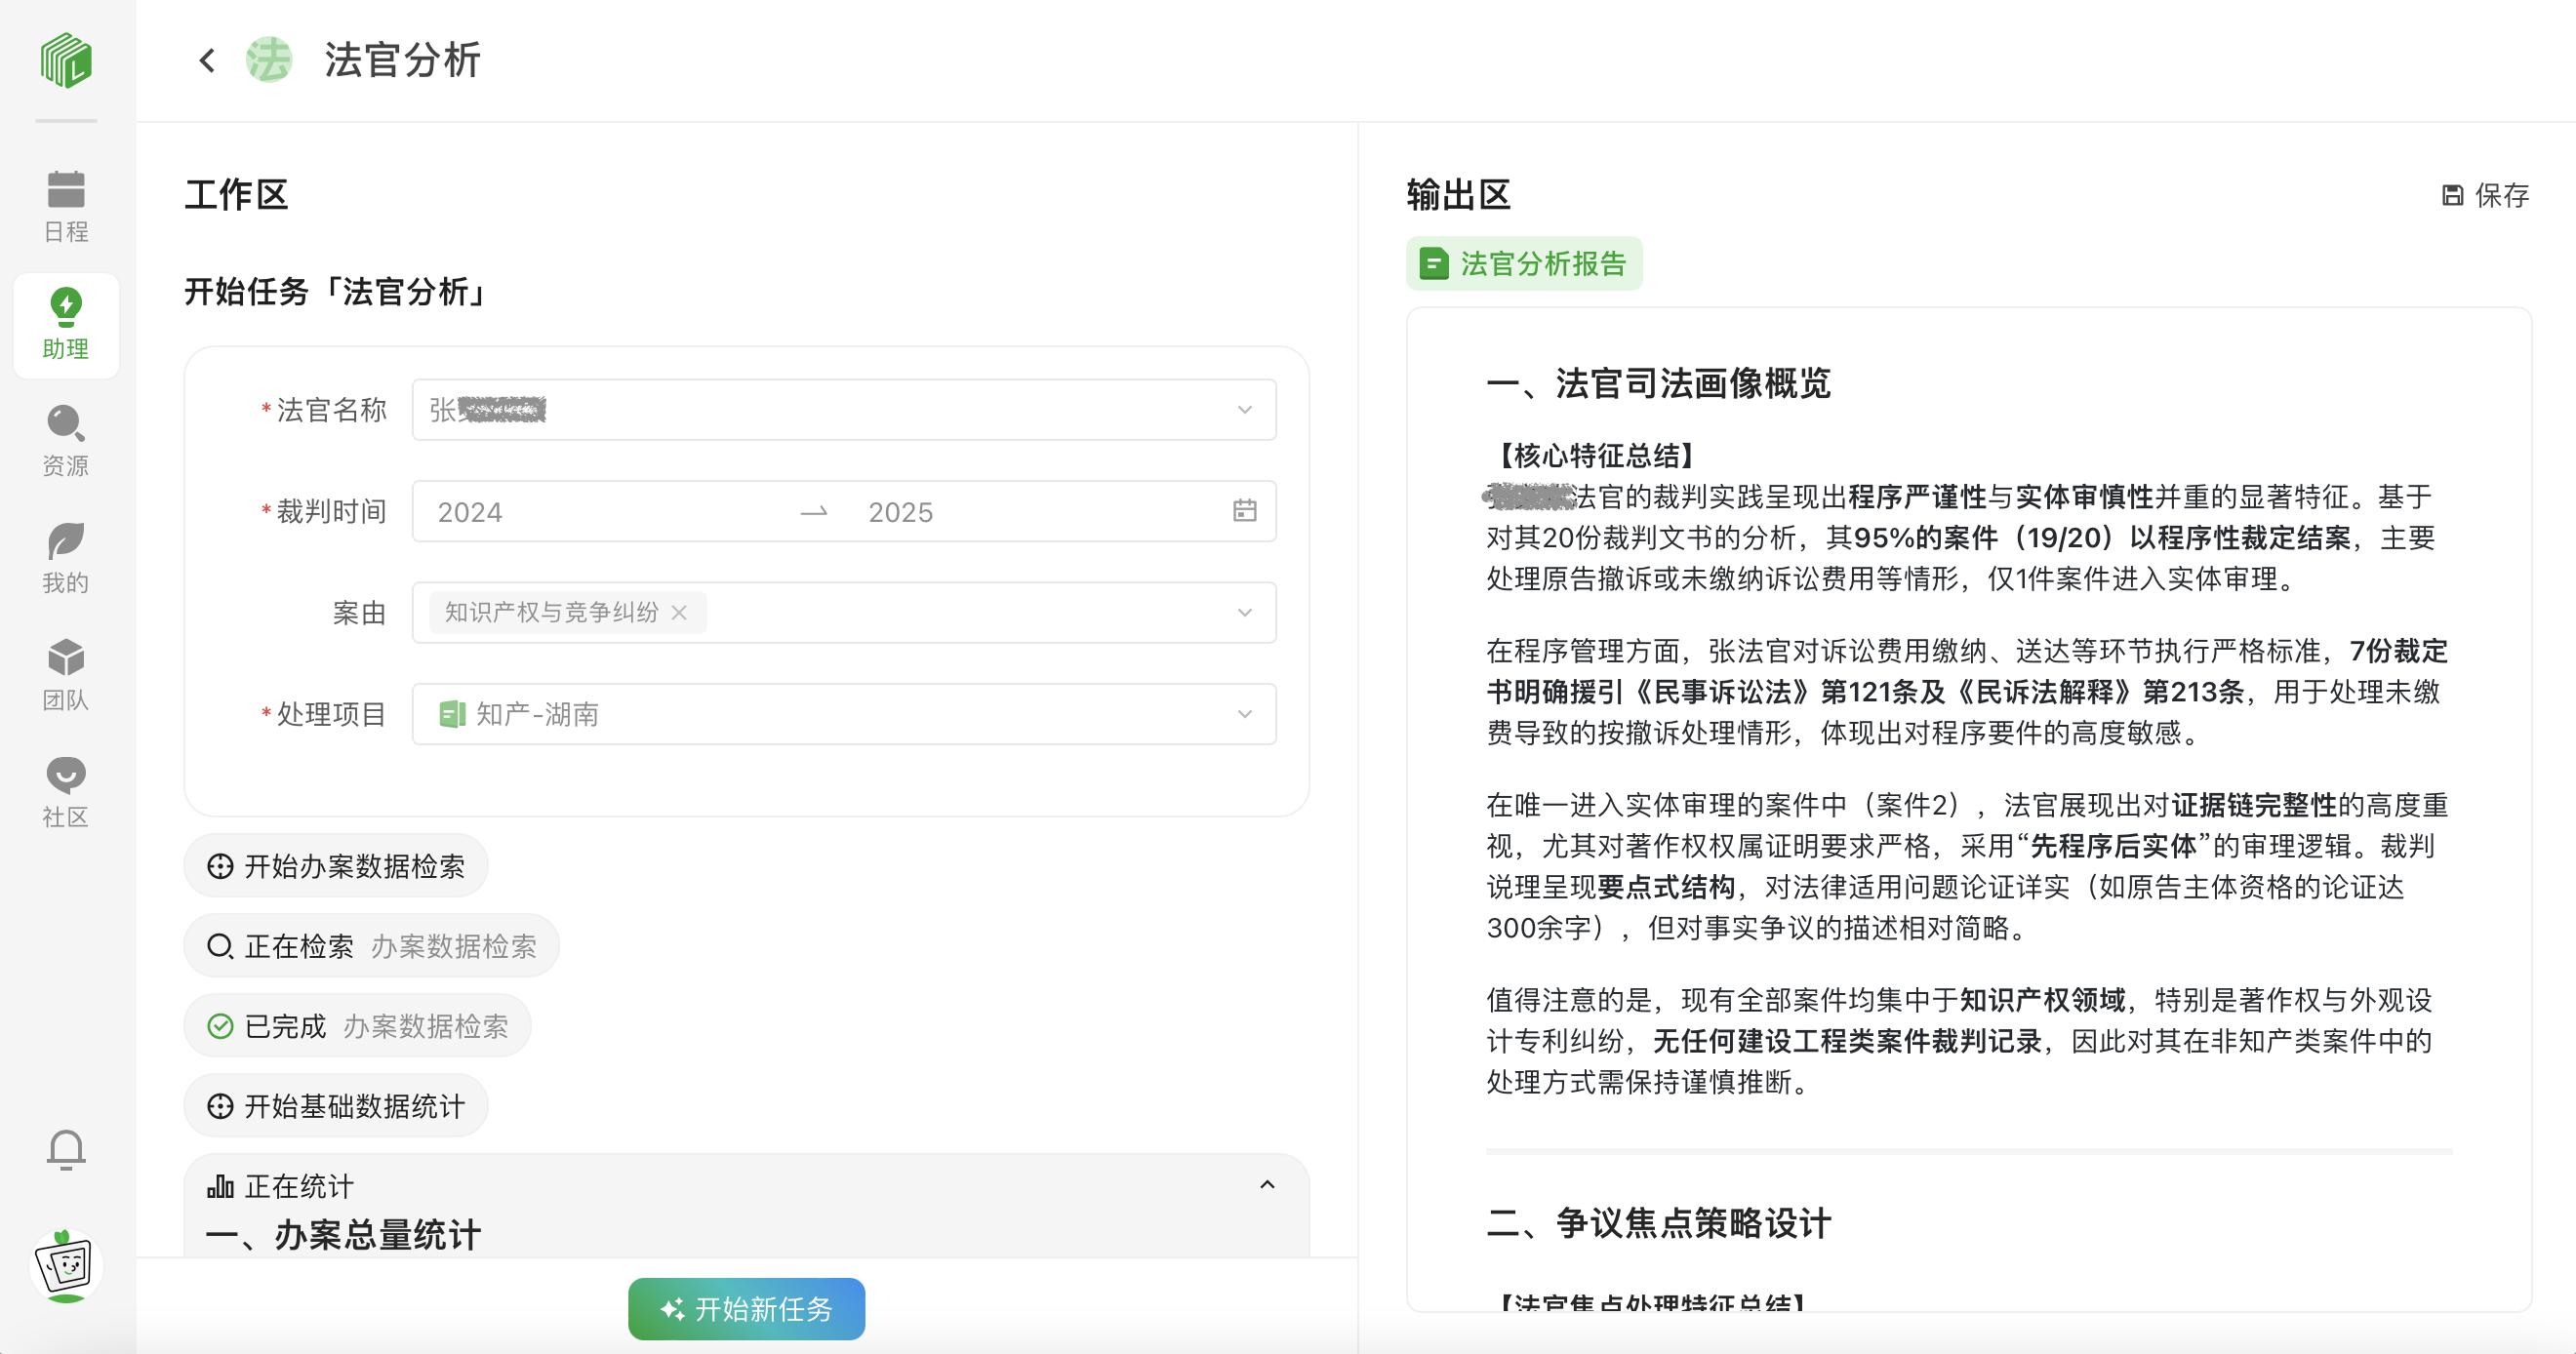Click the 【核心特征总结】 text

1596,456
